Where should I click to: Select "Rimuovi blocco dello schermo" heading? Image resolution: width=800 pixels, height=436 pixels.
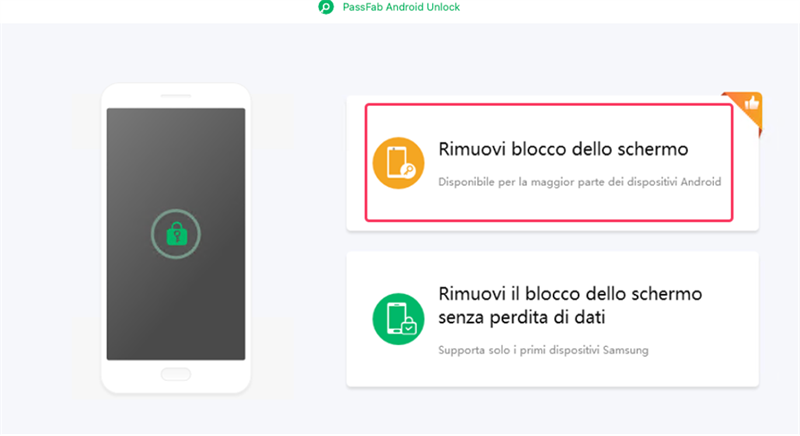tap(563, 150)
